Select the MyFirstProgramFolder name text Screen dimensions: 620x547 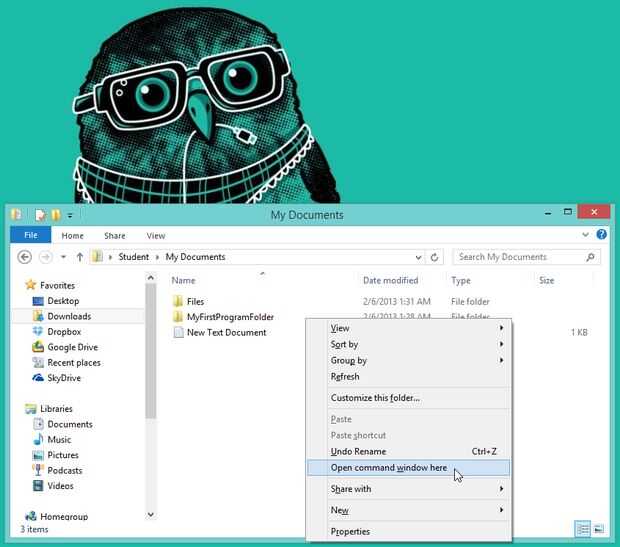[230, 317]
